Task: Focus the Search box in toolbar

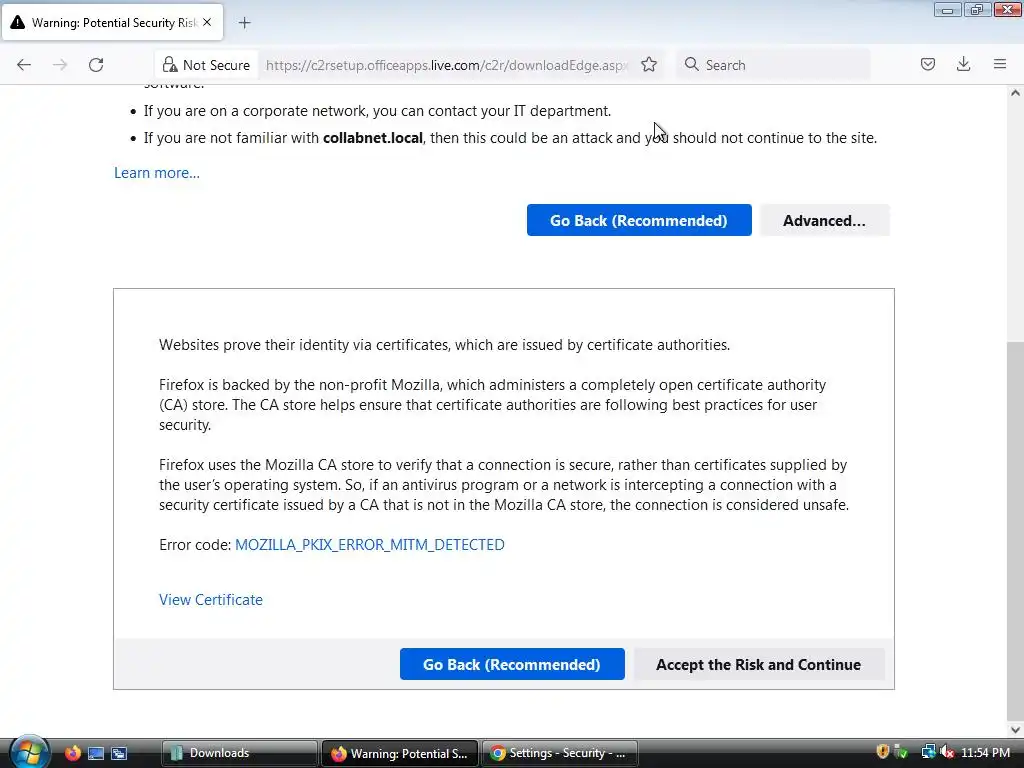Action: pyautogui.click(x=774, y=65)
